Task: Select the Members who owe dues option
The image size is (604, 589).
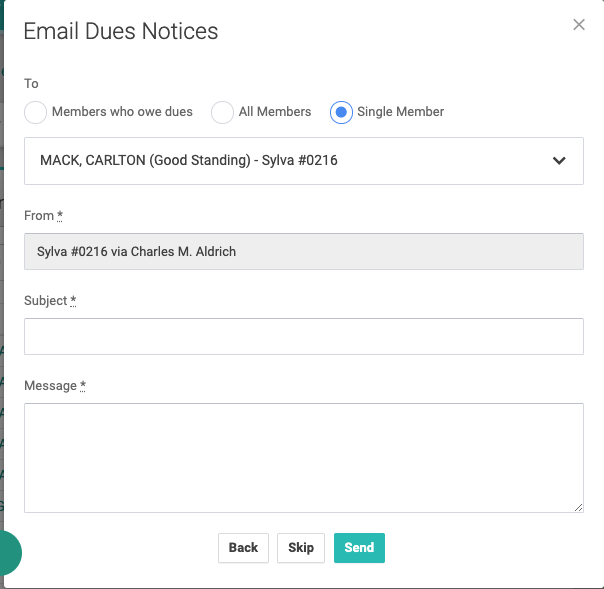Action: click(x=36, y=112)
